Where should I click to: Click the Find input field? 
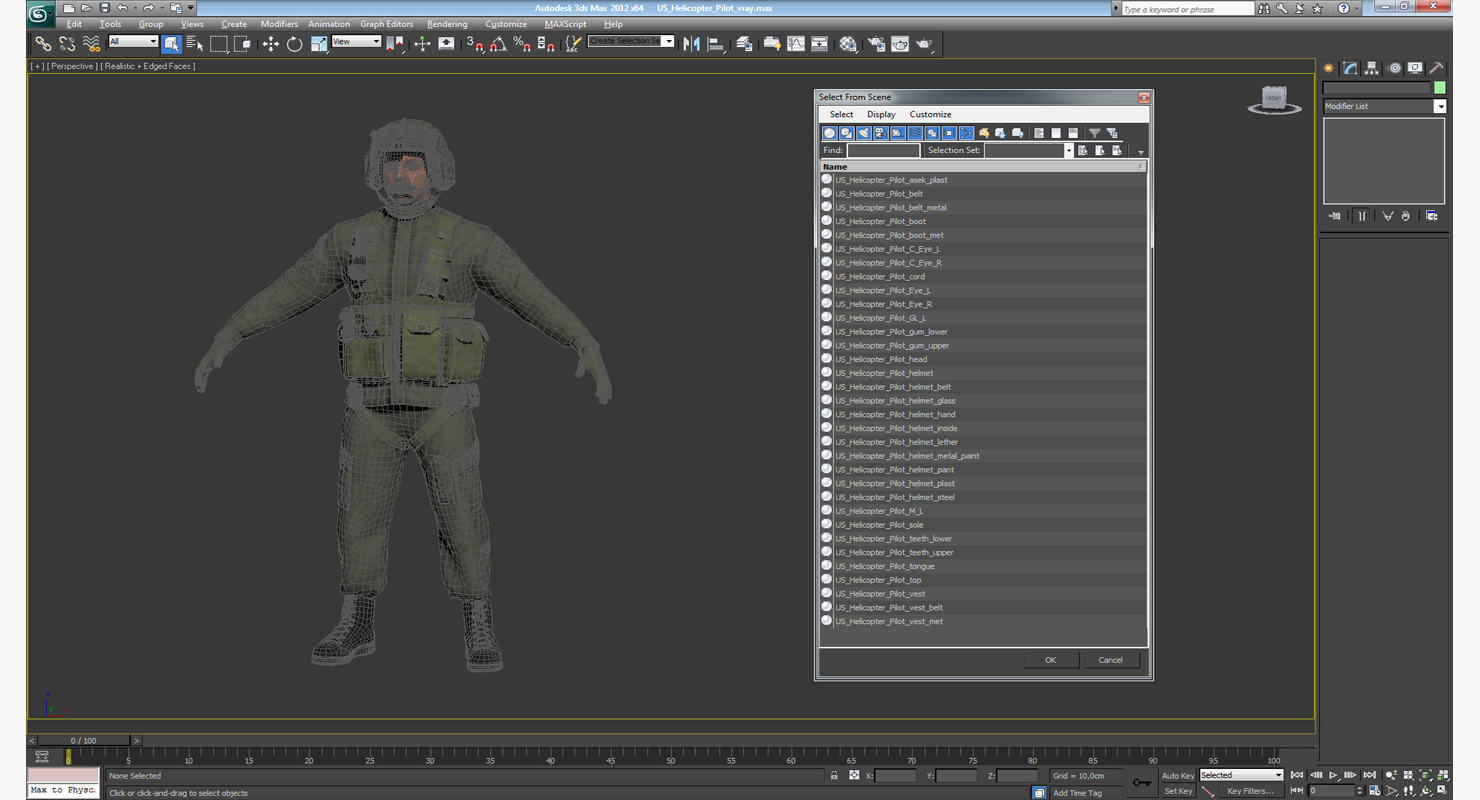(x=883, y=150)
